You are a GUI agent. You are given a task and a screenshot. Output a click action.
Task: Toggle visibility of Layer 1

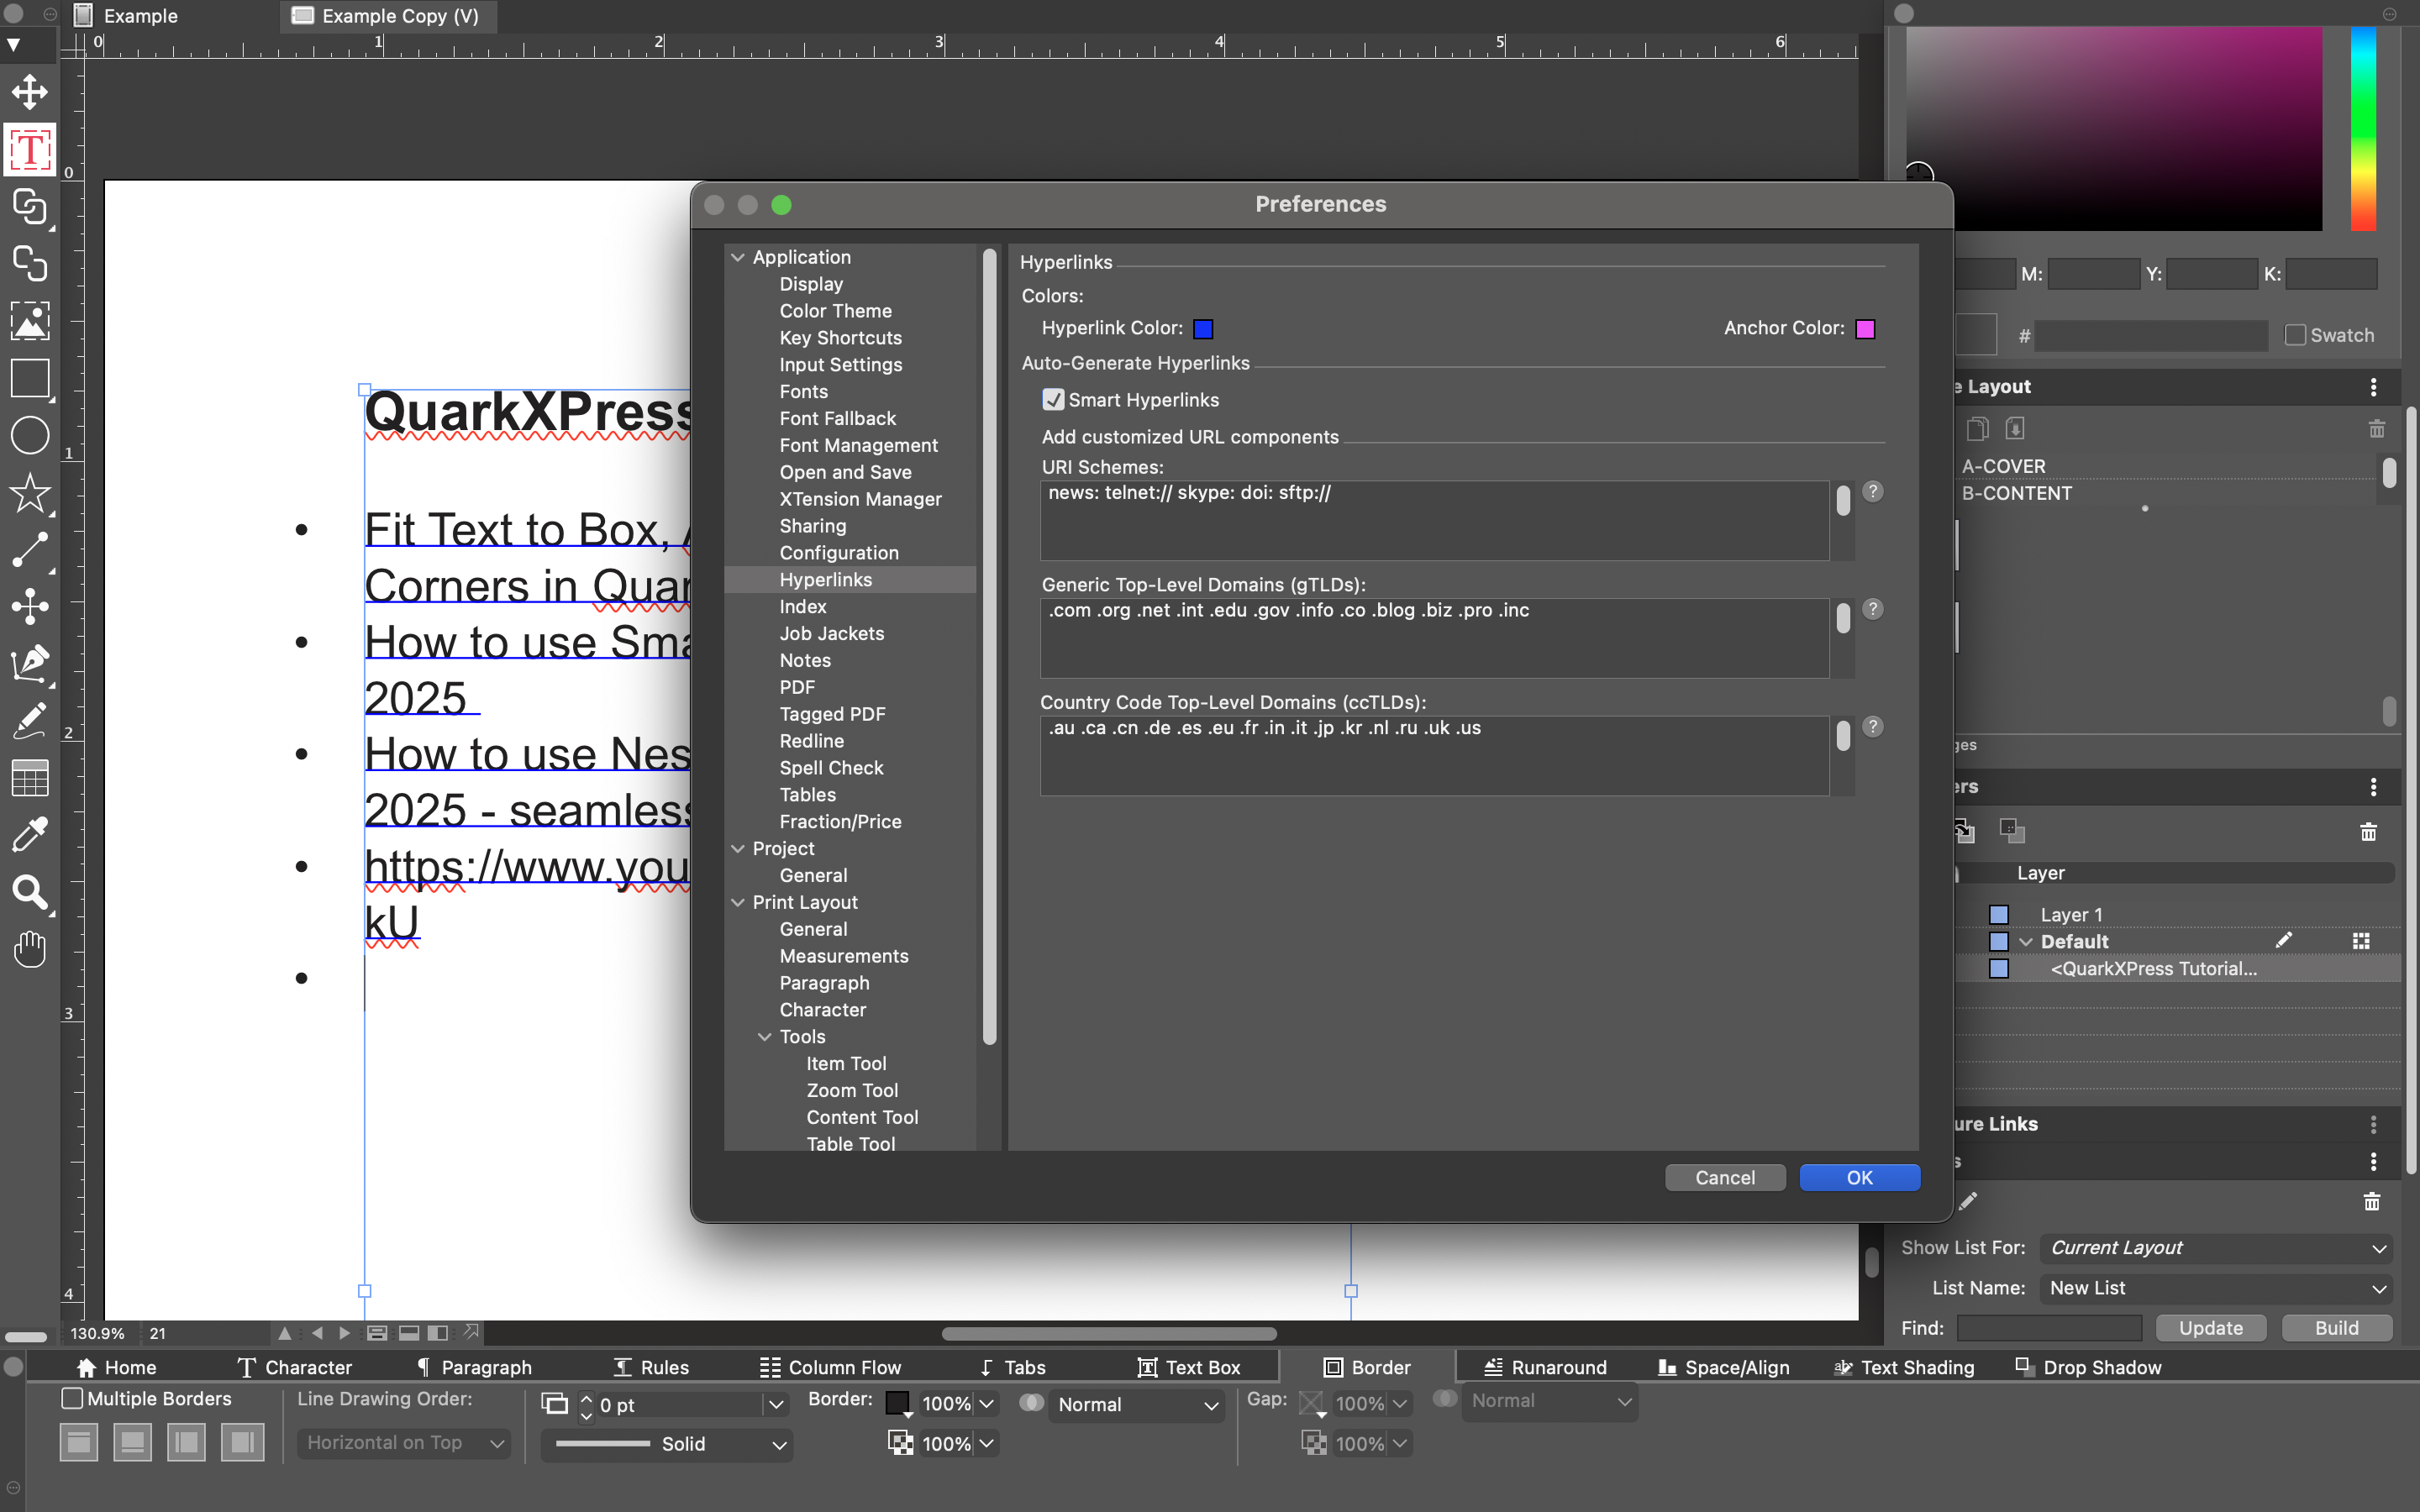pyautogui.click(x=1999, y=914)
